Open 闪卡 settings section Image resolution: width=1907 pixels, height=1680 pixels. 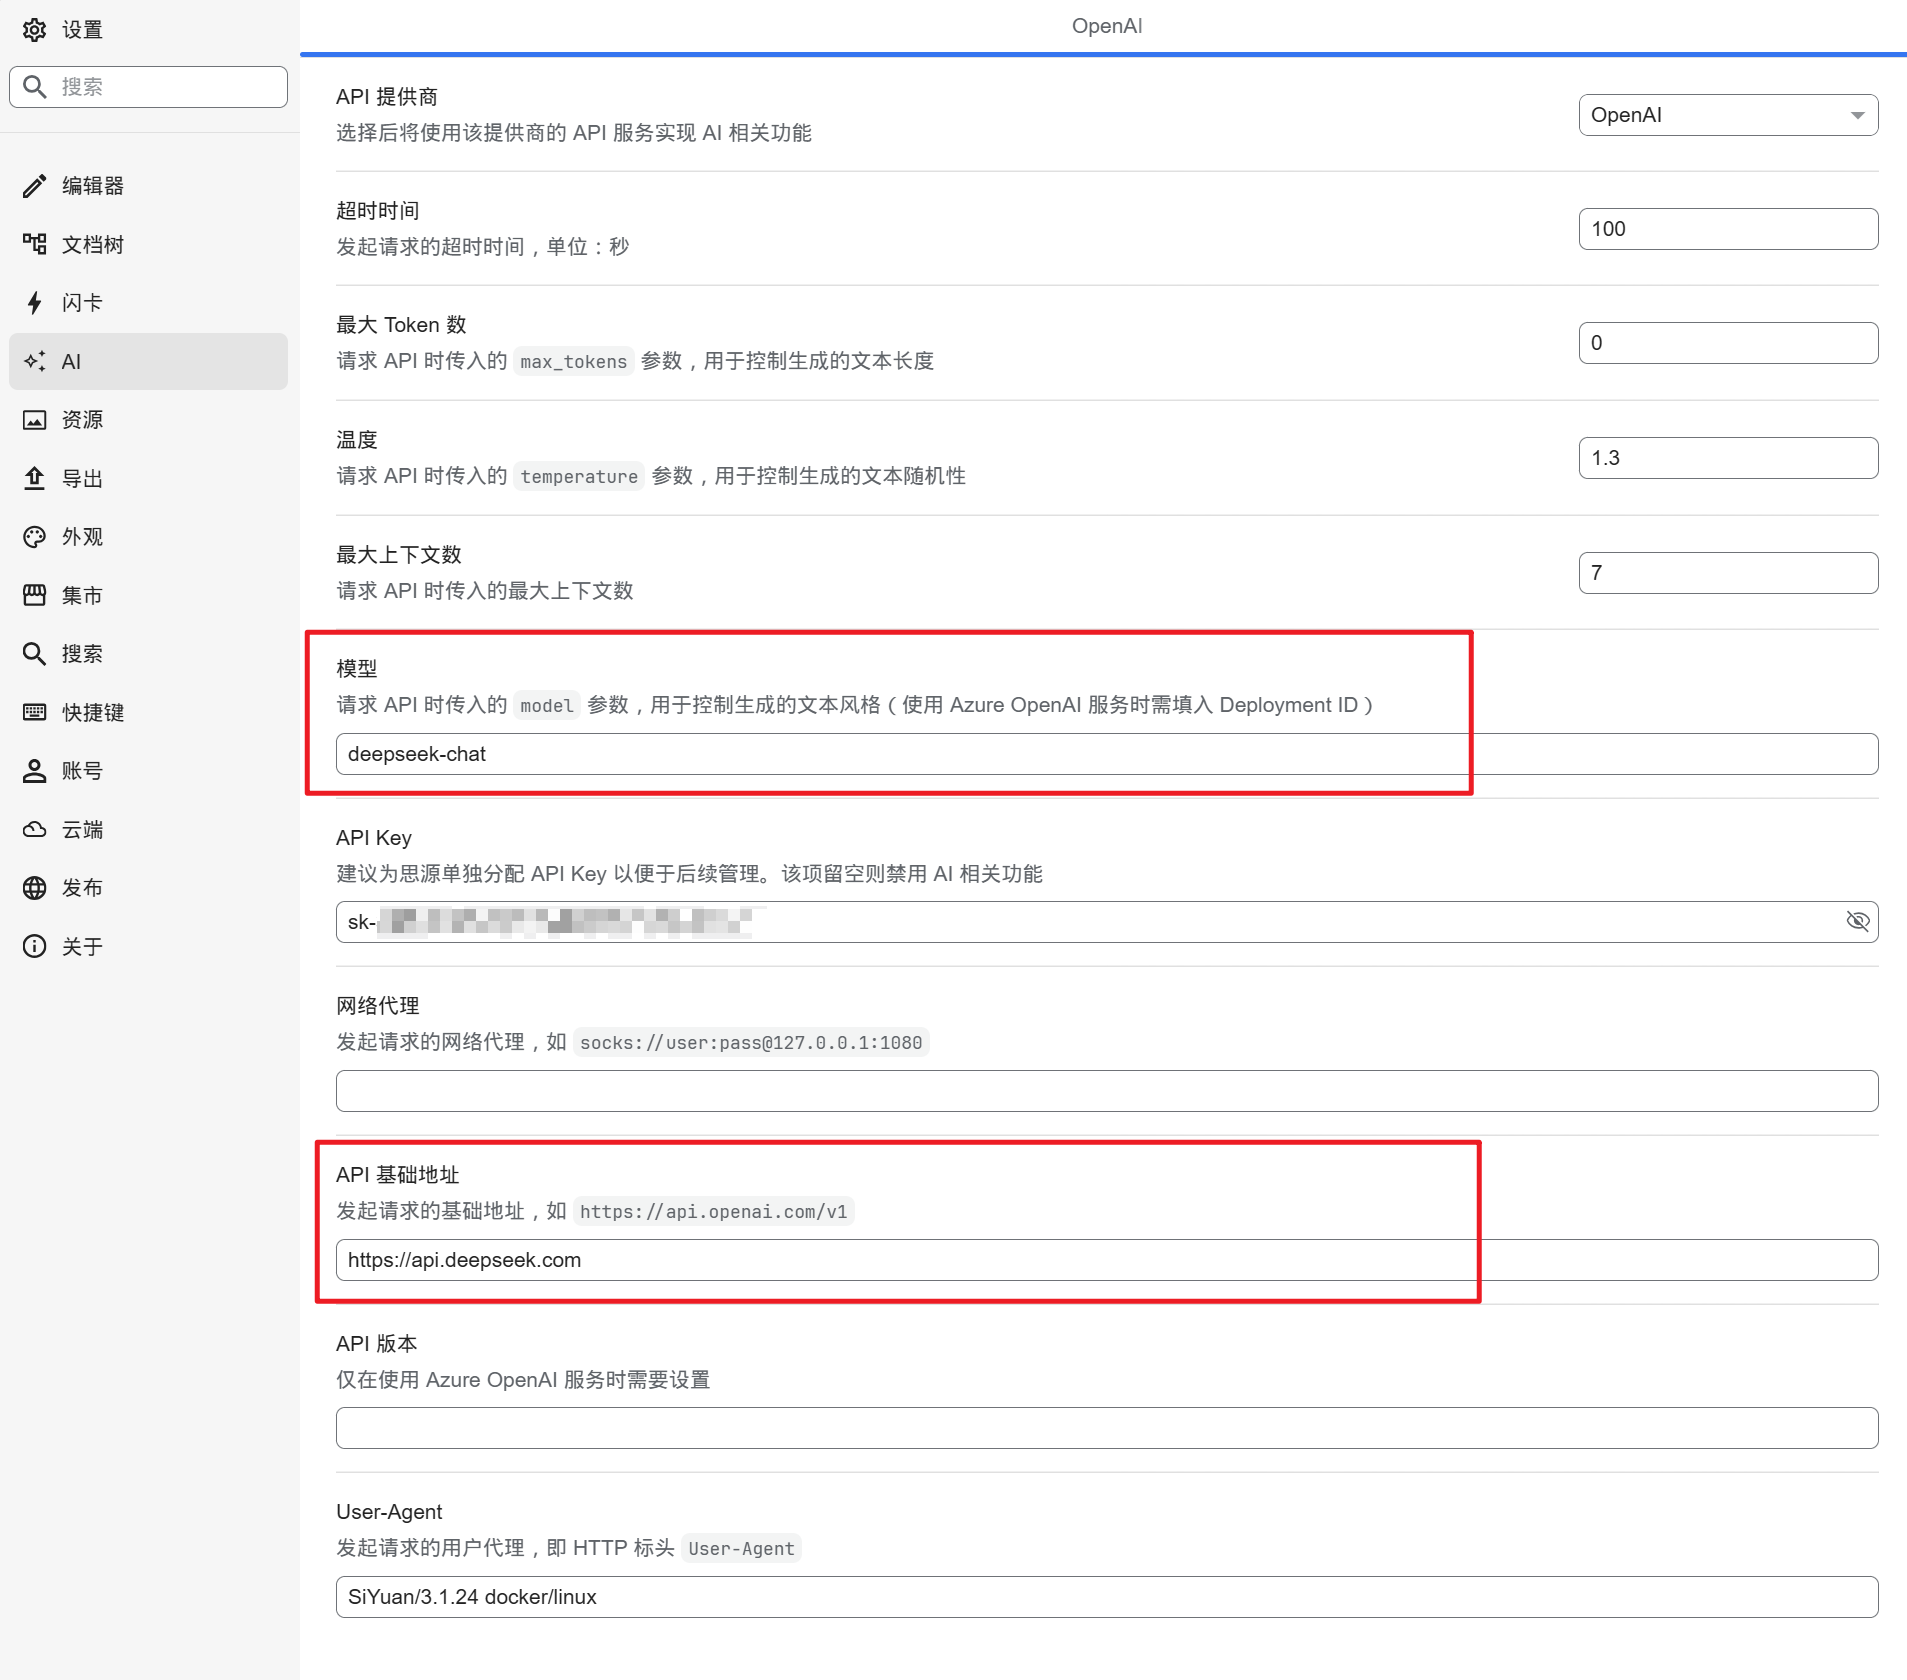(x=148, y=303)
